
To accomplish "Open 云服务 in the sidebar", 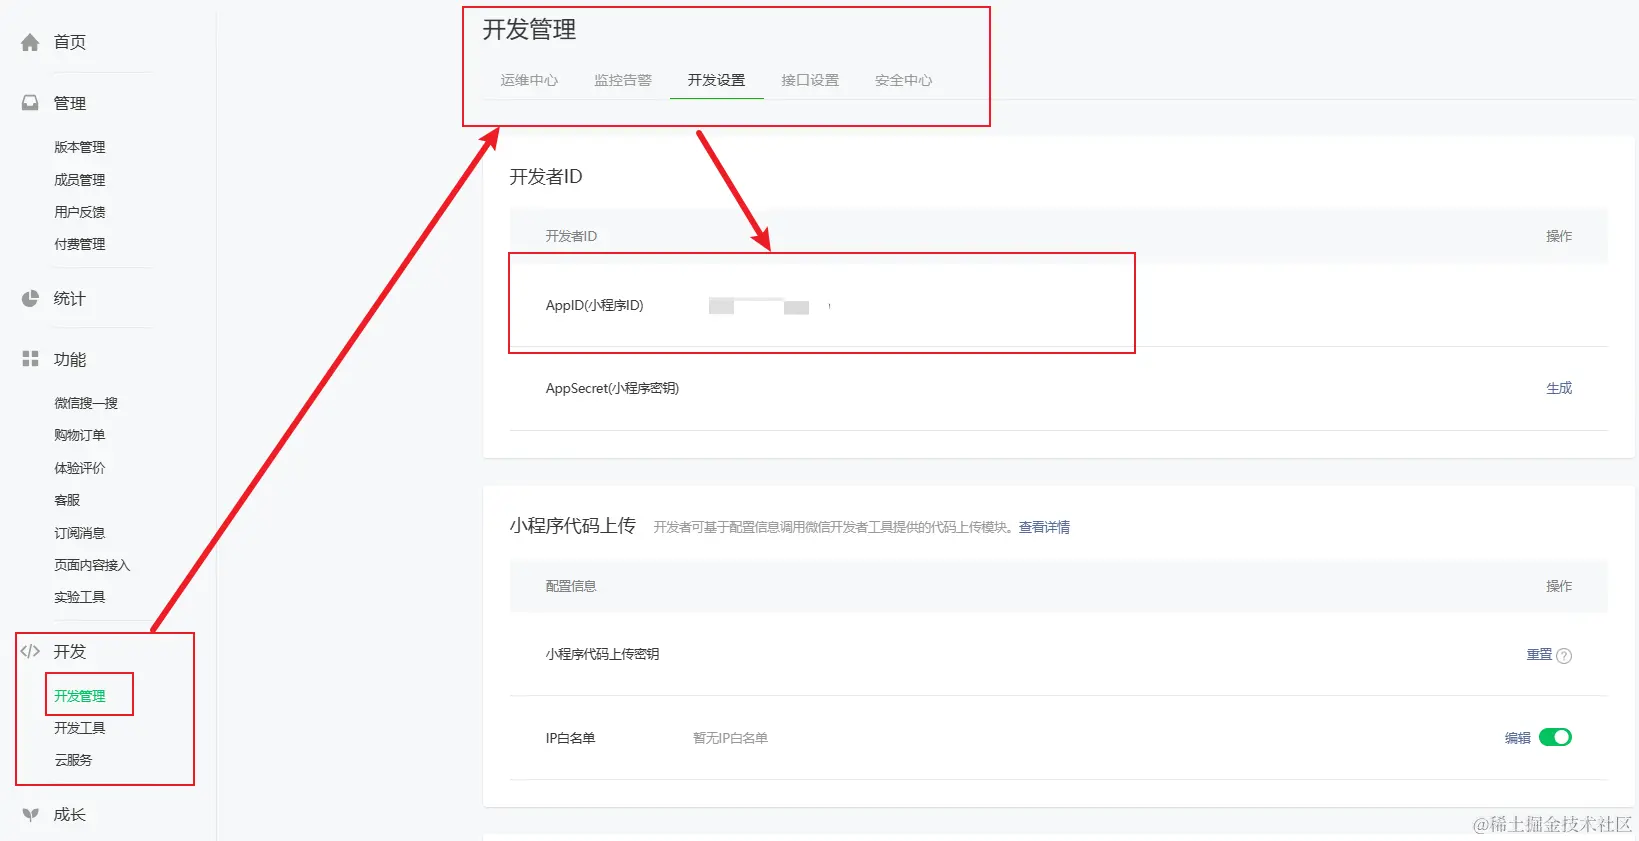I will (73, 760).
